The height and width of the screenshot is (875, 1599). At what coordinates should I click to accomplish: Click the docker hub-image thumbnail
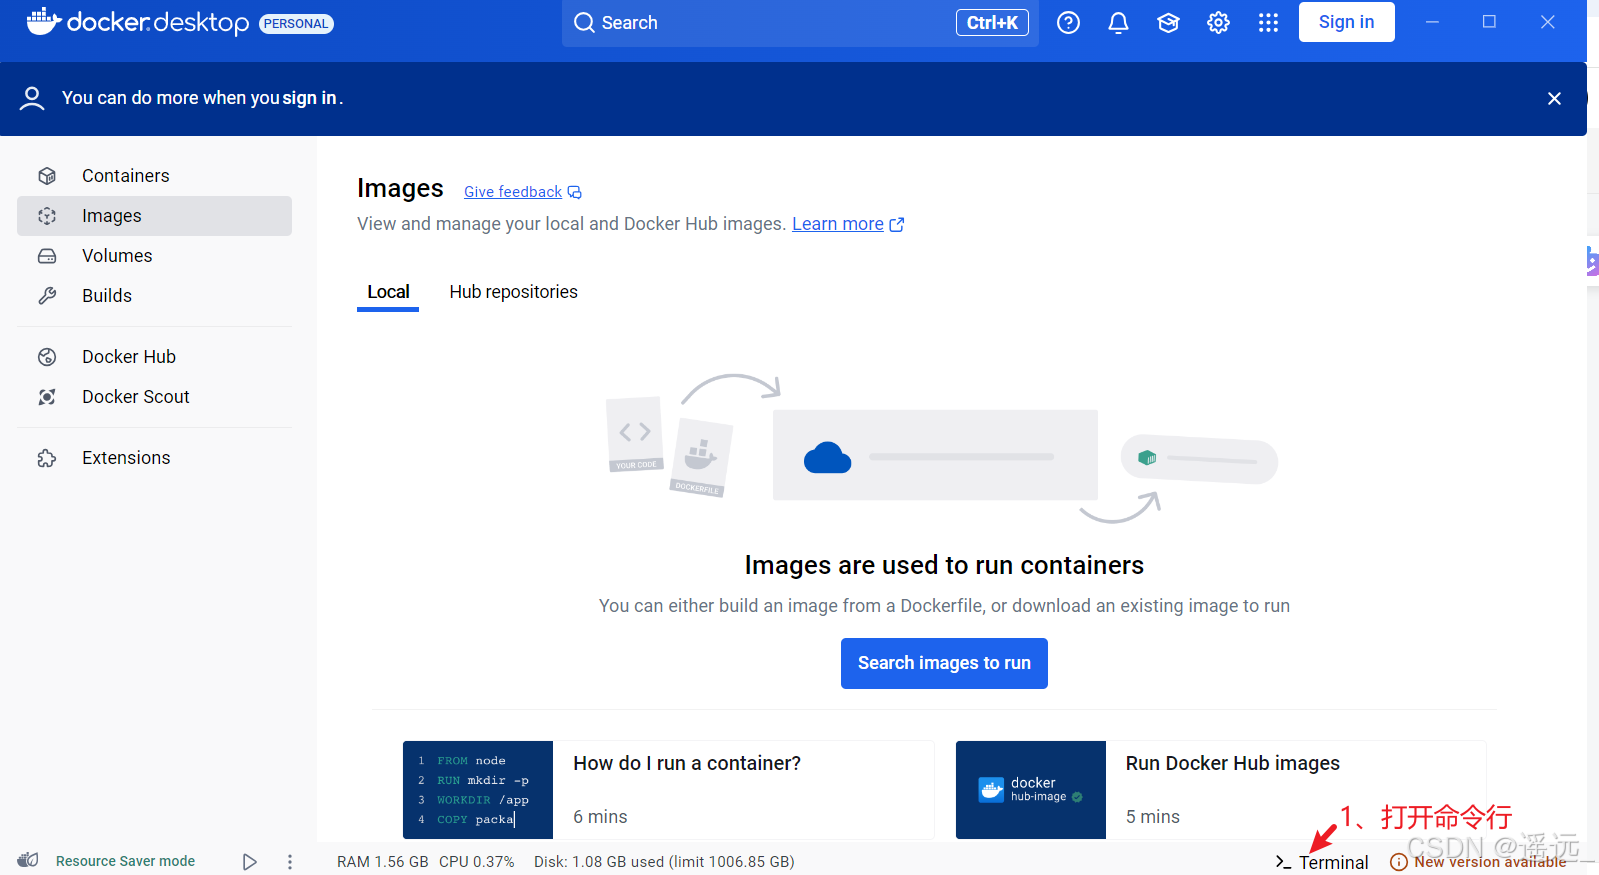point(1031,790)
